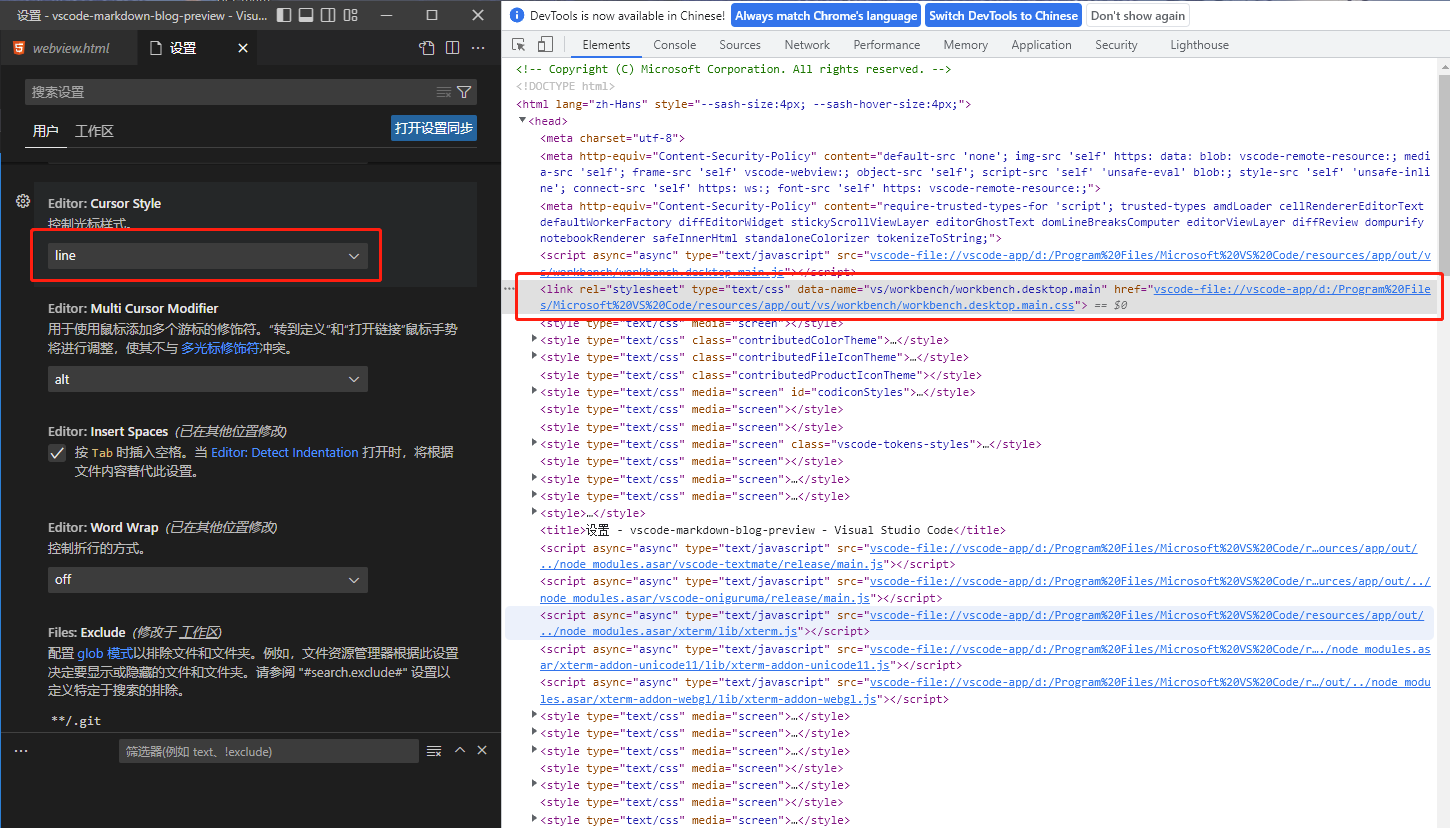Click the 打开设置同步 button
The width and height of the screenshot is (1450, 828).
point(433,127)
